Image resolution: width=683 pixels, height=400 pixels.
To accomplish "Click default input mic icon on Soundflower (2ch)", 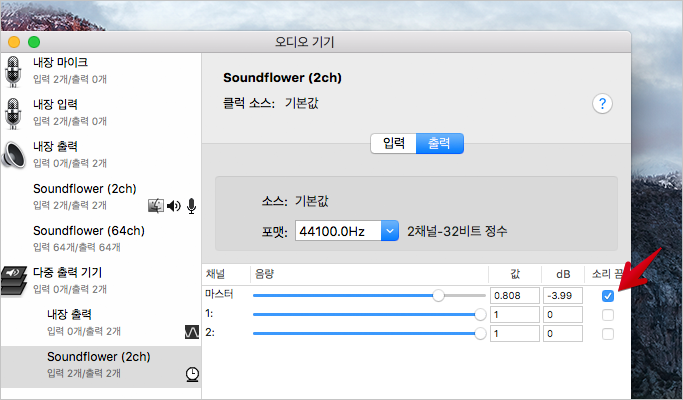I will pos(191,206).
